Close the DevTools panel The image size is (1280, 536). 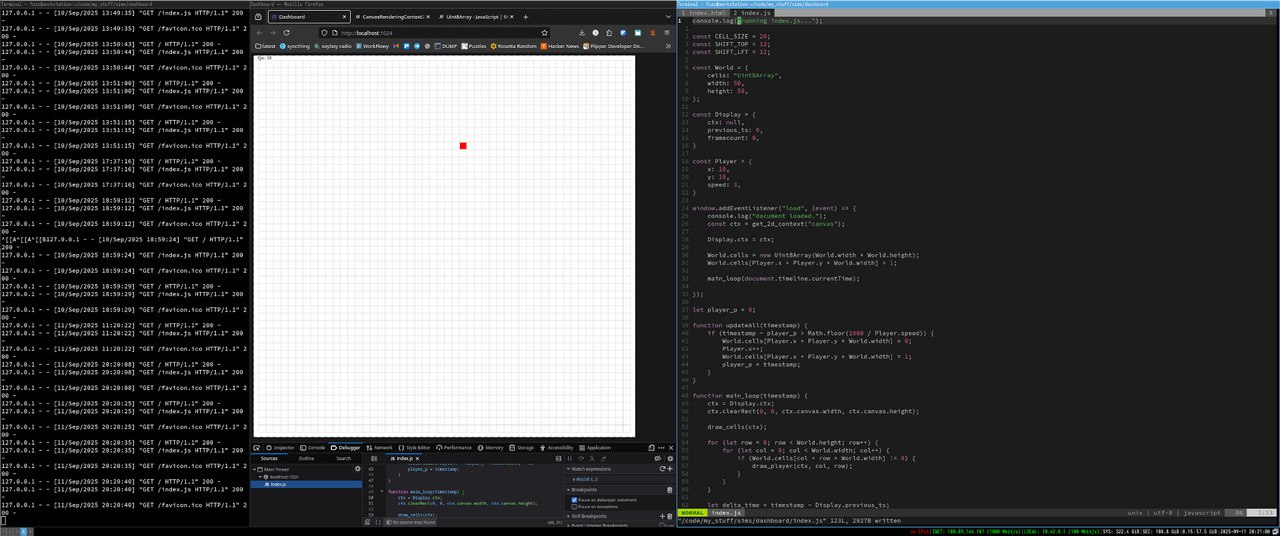coord(671,447)
